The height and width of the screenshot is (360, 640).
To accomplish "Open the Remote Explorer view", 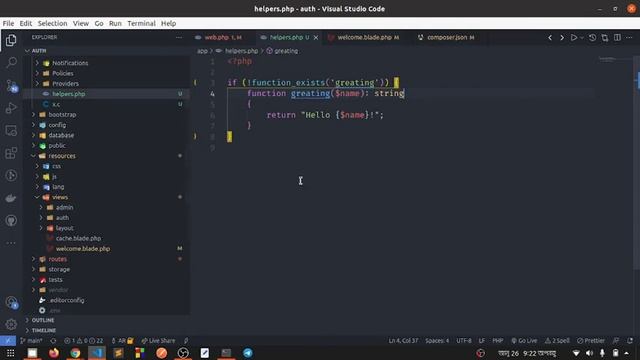I will tap(11, 131).
